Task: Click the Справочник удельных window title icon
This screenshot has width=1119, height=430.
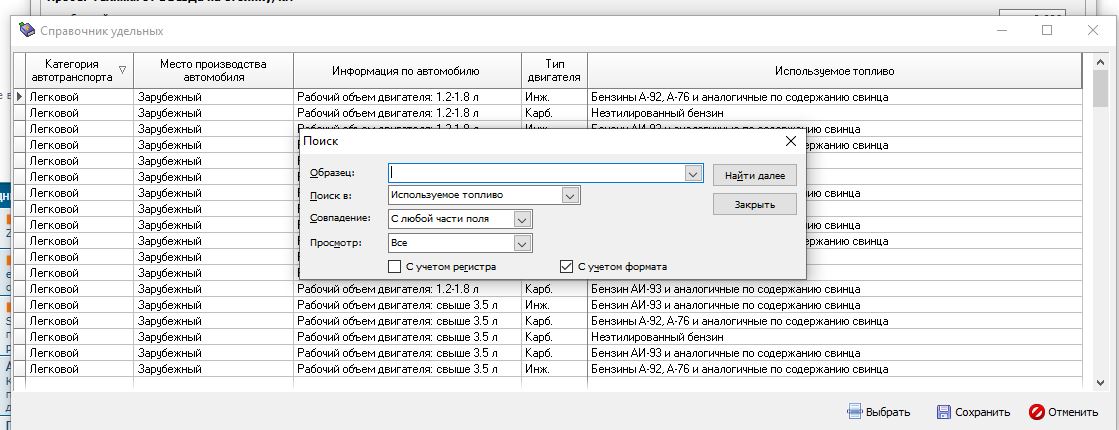Action: (27, 31)
